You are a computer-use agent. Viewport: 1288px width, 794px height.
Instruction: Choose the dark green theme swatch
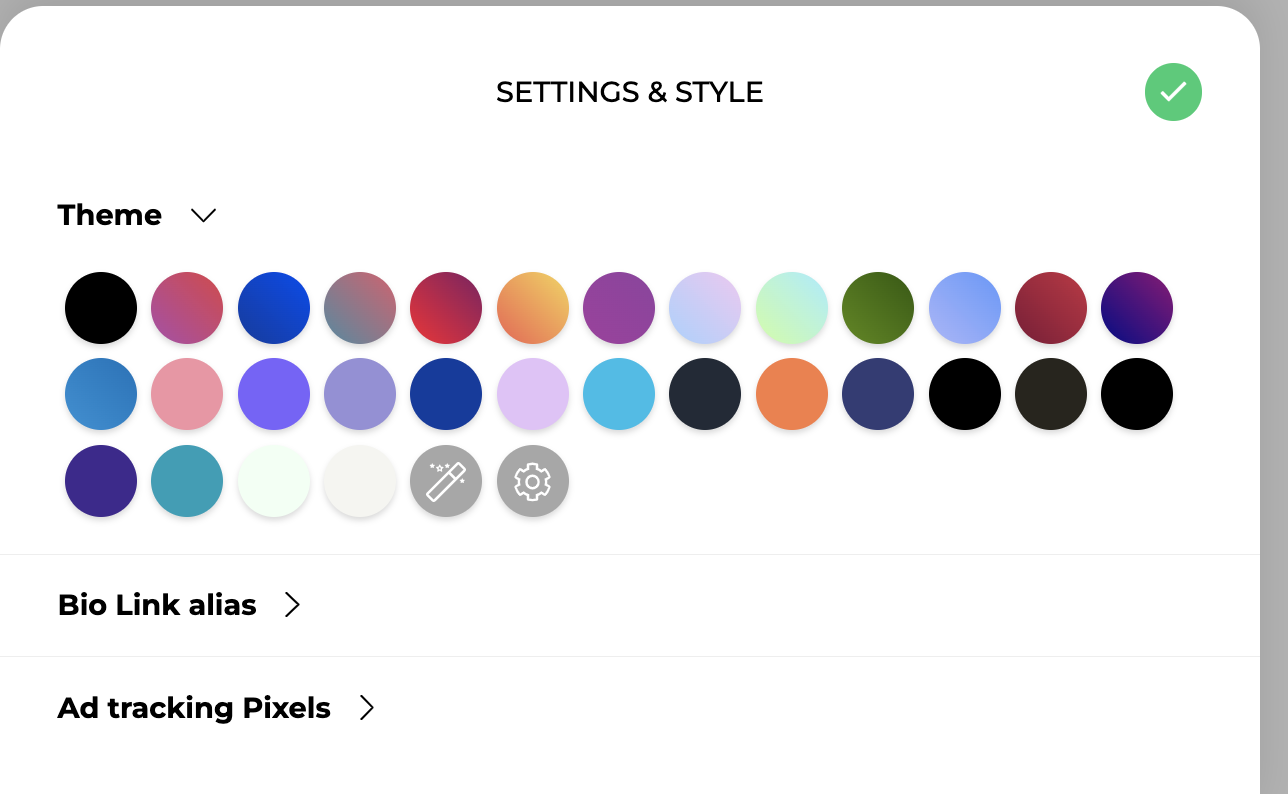[877, 308]
